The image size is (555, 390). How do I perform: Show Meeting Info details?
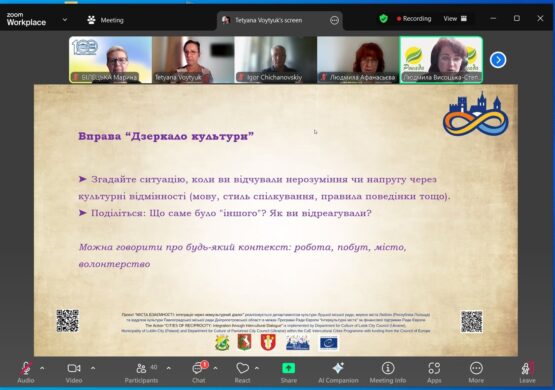coord(388,372)
